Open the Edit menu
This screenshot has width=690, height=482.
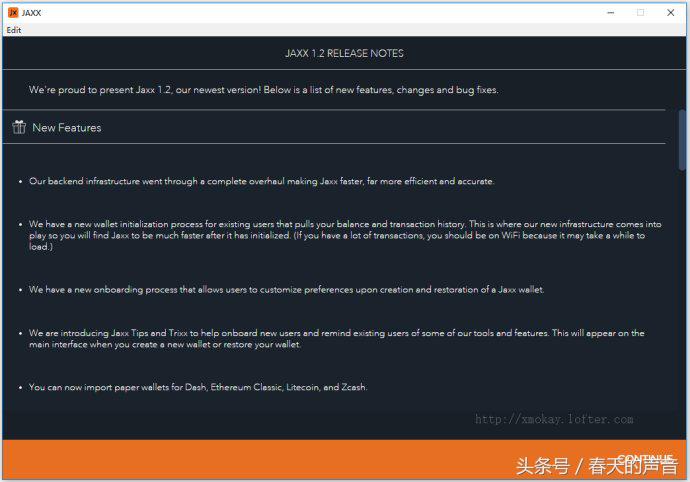(x=14, y=30)
